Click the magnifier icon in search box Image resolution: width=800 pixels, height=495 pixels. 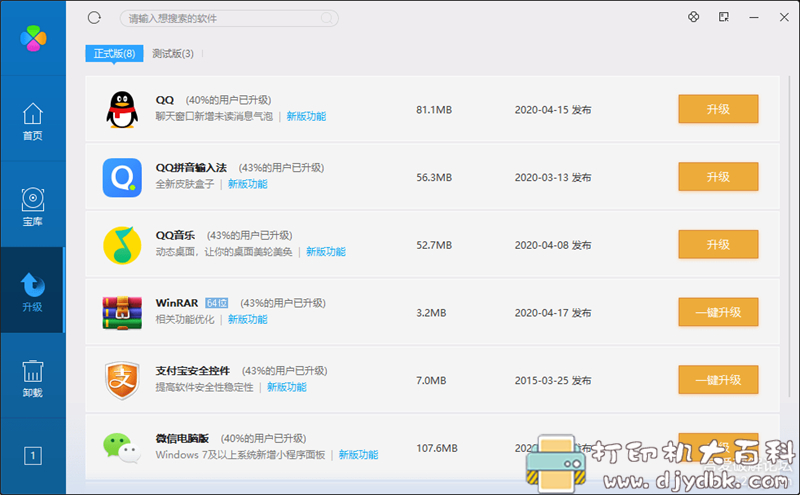click(x=327, y=18)
